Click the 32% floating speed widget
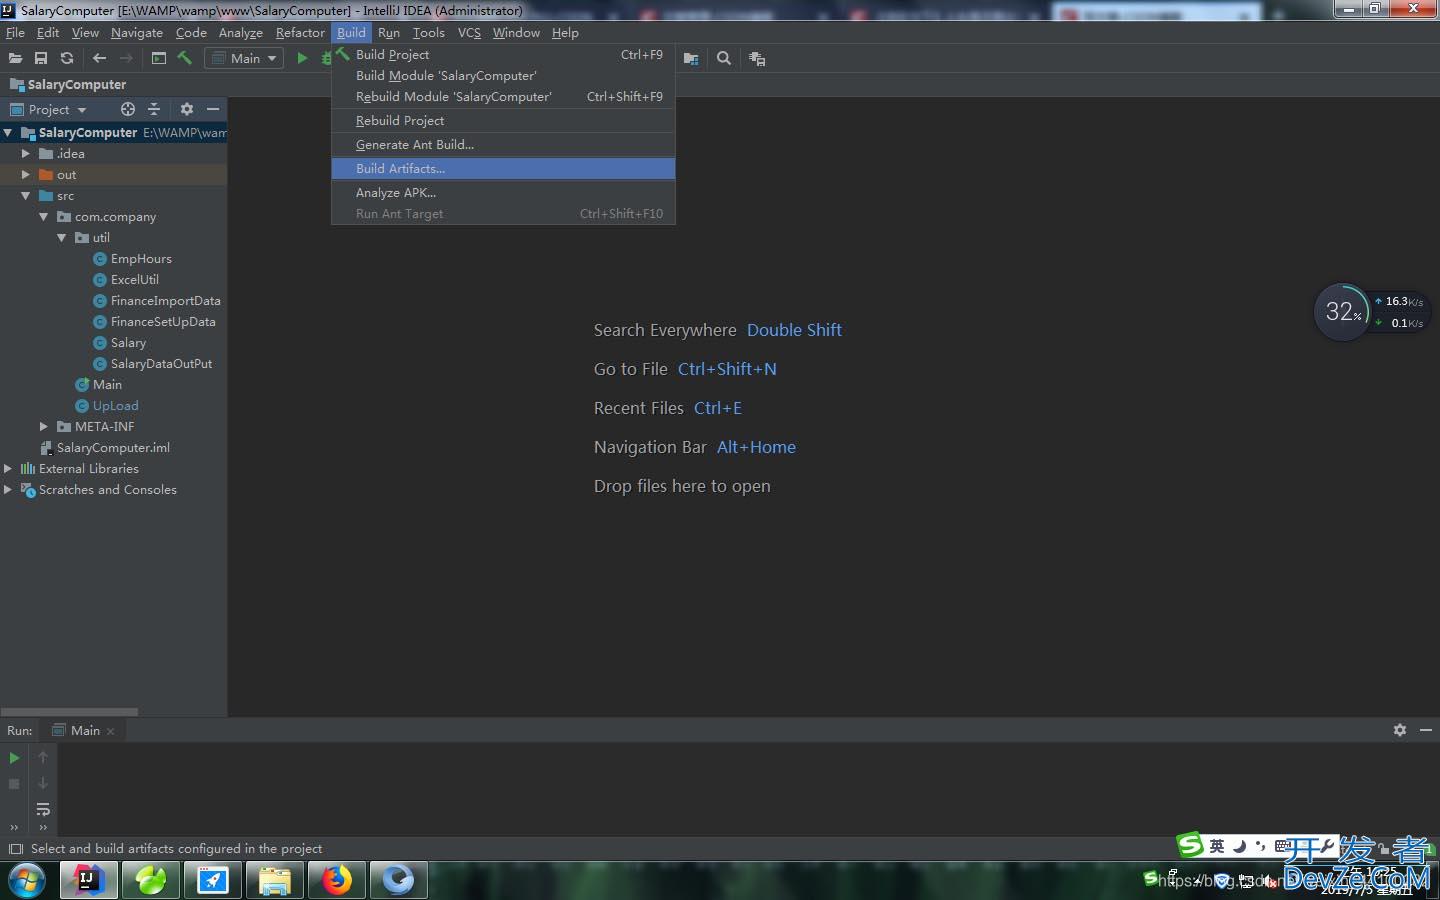The height and width of the screenshot is (900, 1440). coord(1342,312)
